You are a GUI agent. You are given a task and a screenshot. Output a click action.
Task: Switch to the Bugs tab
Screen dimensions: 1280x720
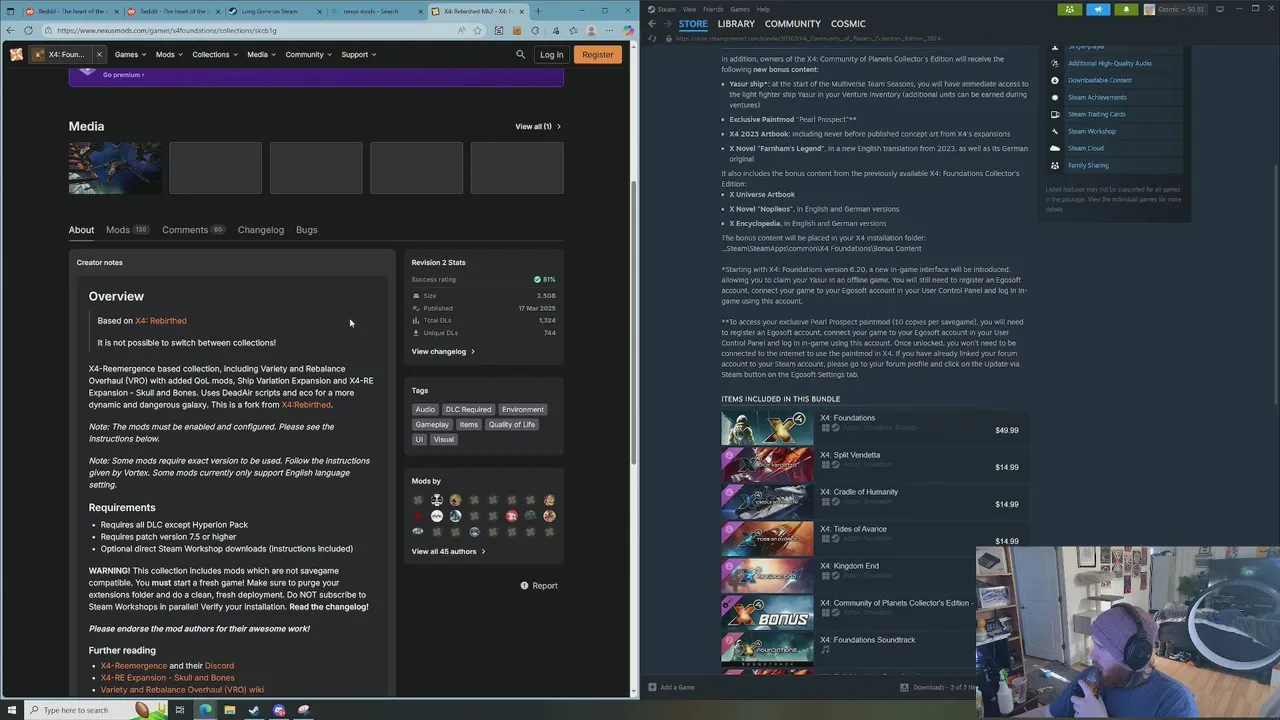(307, 230)
